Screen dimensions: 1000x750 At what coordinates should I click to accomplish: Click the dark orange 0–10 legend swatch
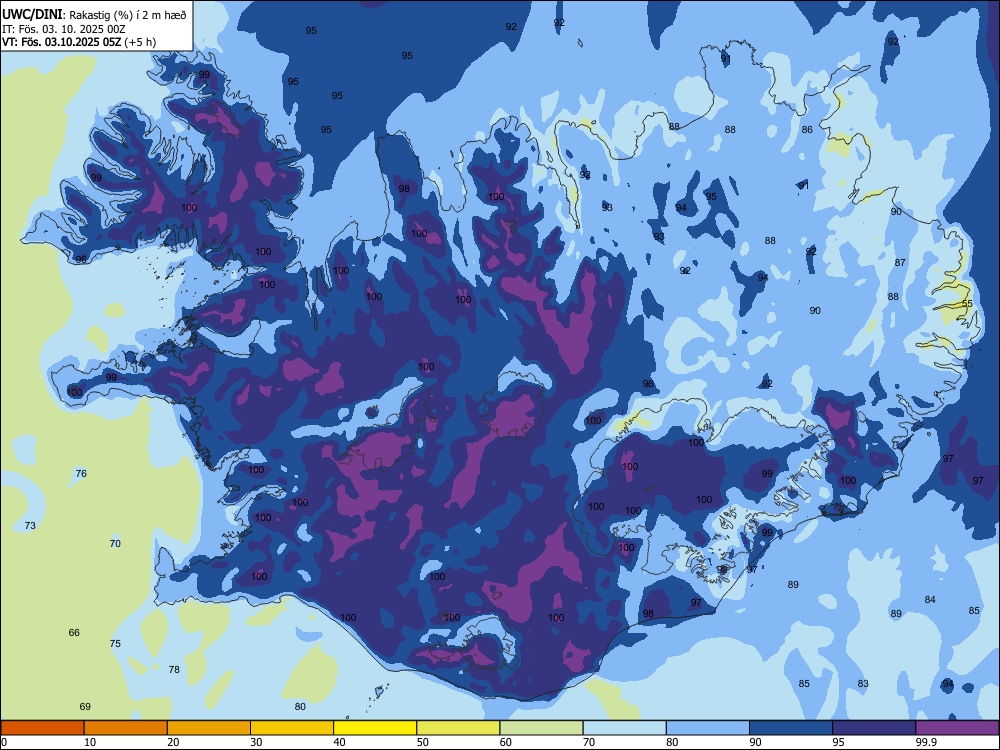tap(42, 728)
